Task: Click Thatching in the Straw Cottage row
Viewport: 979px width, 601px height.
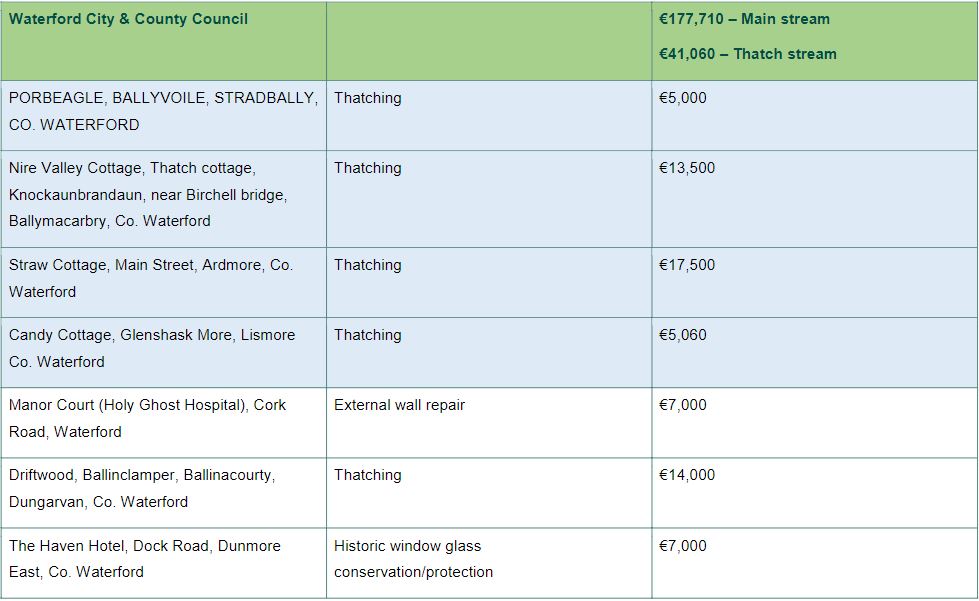Action: (x=368, y=265)
